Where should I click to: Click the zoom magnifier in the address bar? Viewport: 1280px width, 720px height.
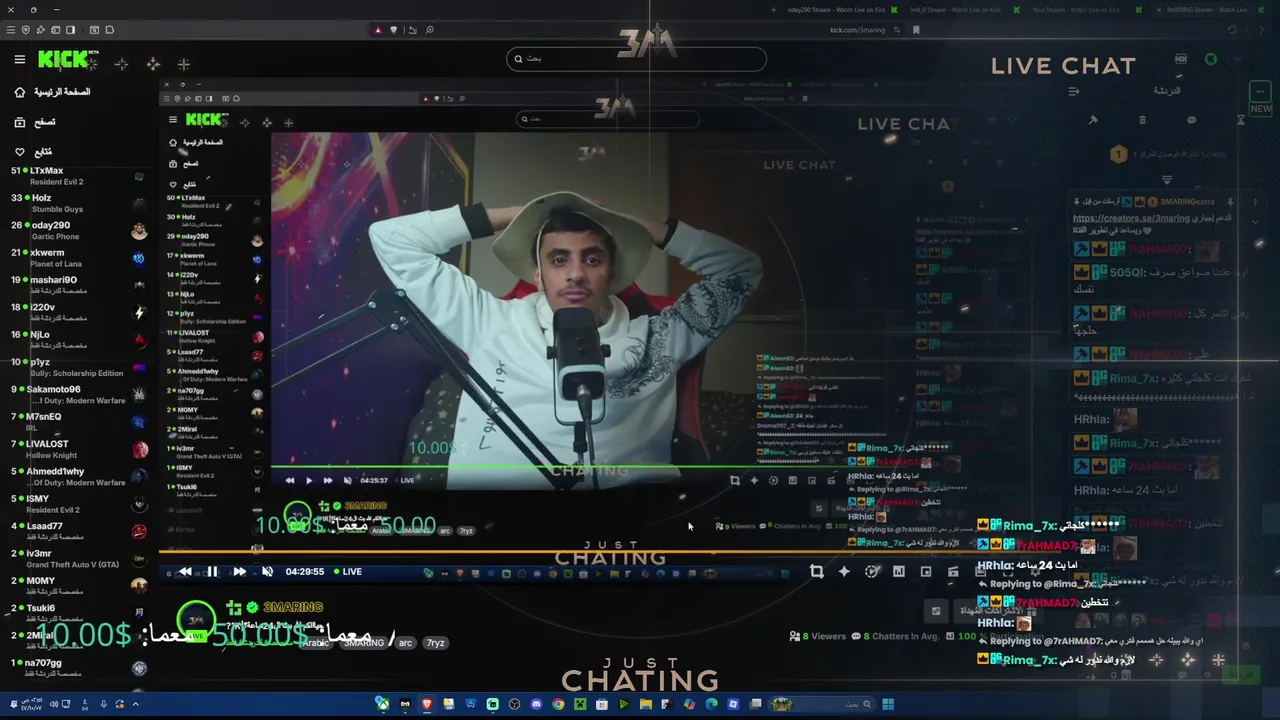click(x=429, y=30)
